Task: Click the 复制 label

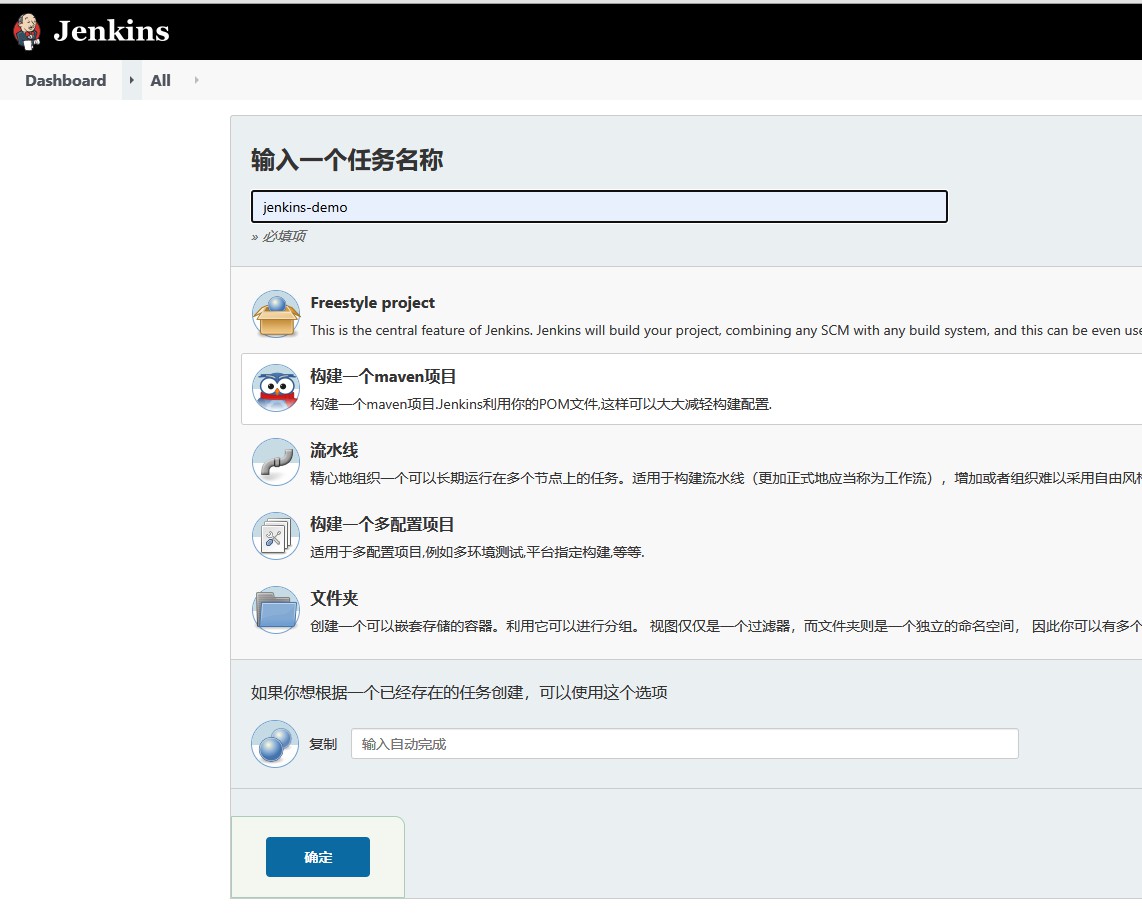Action: [x=323, y=744]
